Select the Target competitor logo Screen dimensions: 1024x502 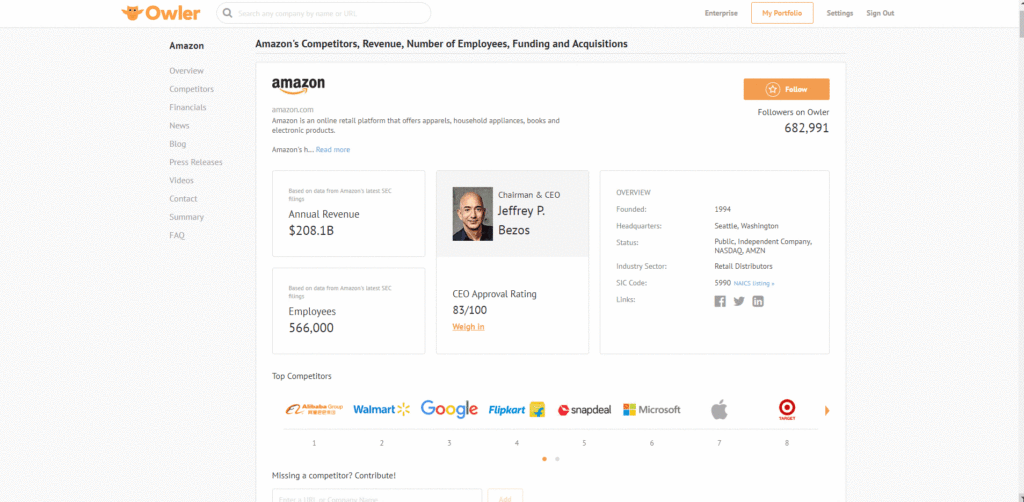(787, 409)
